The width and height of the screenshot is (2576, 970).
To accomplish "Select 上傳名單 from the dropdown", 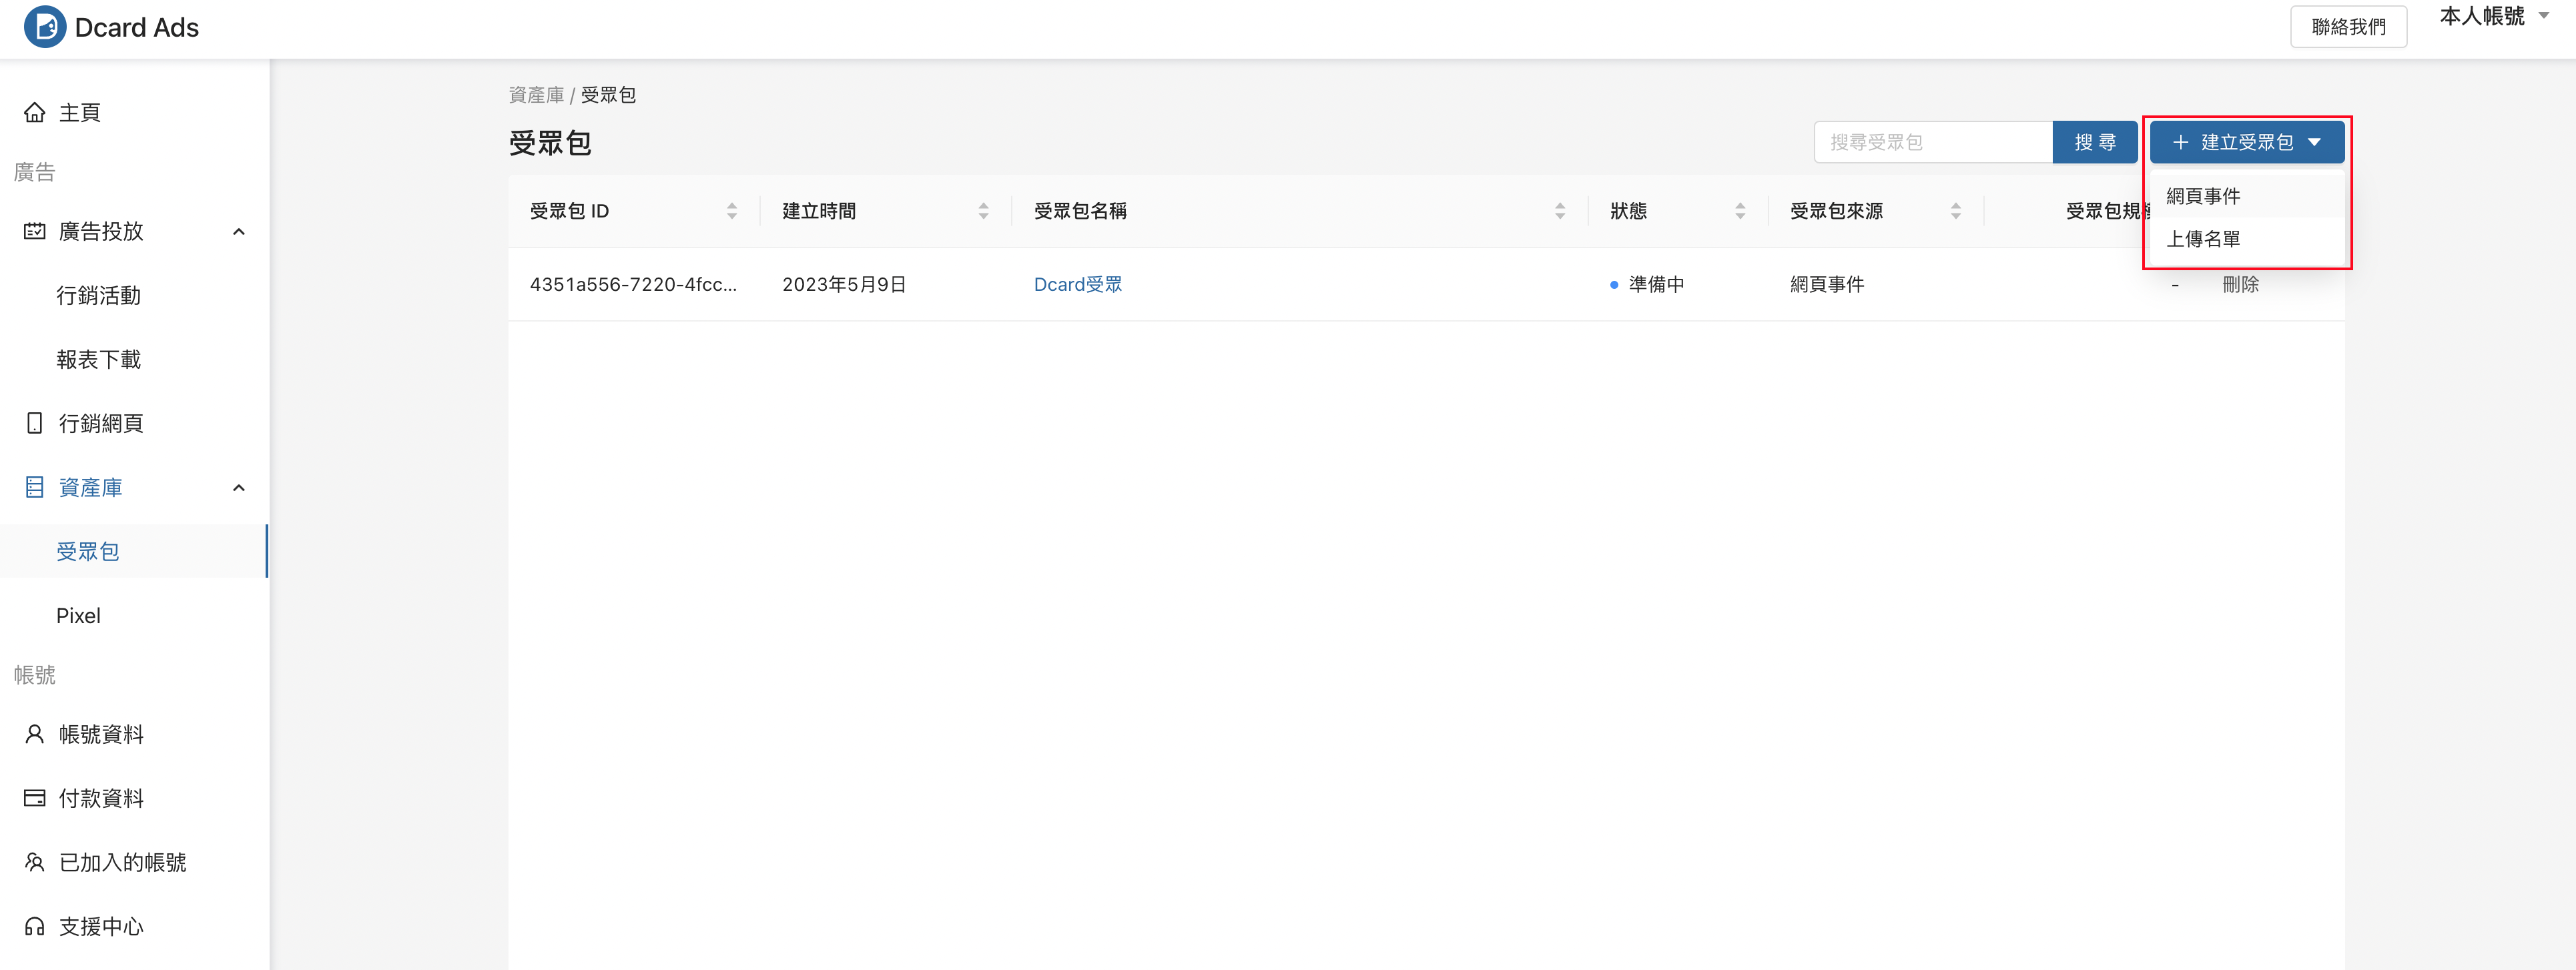I will pyautogui.click(x=2247, y=239).
